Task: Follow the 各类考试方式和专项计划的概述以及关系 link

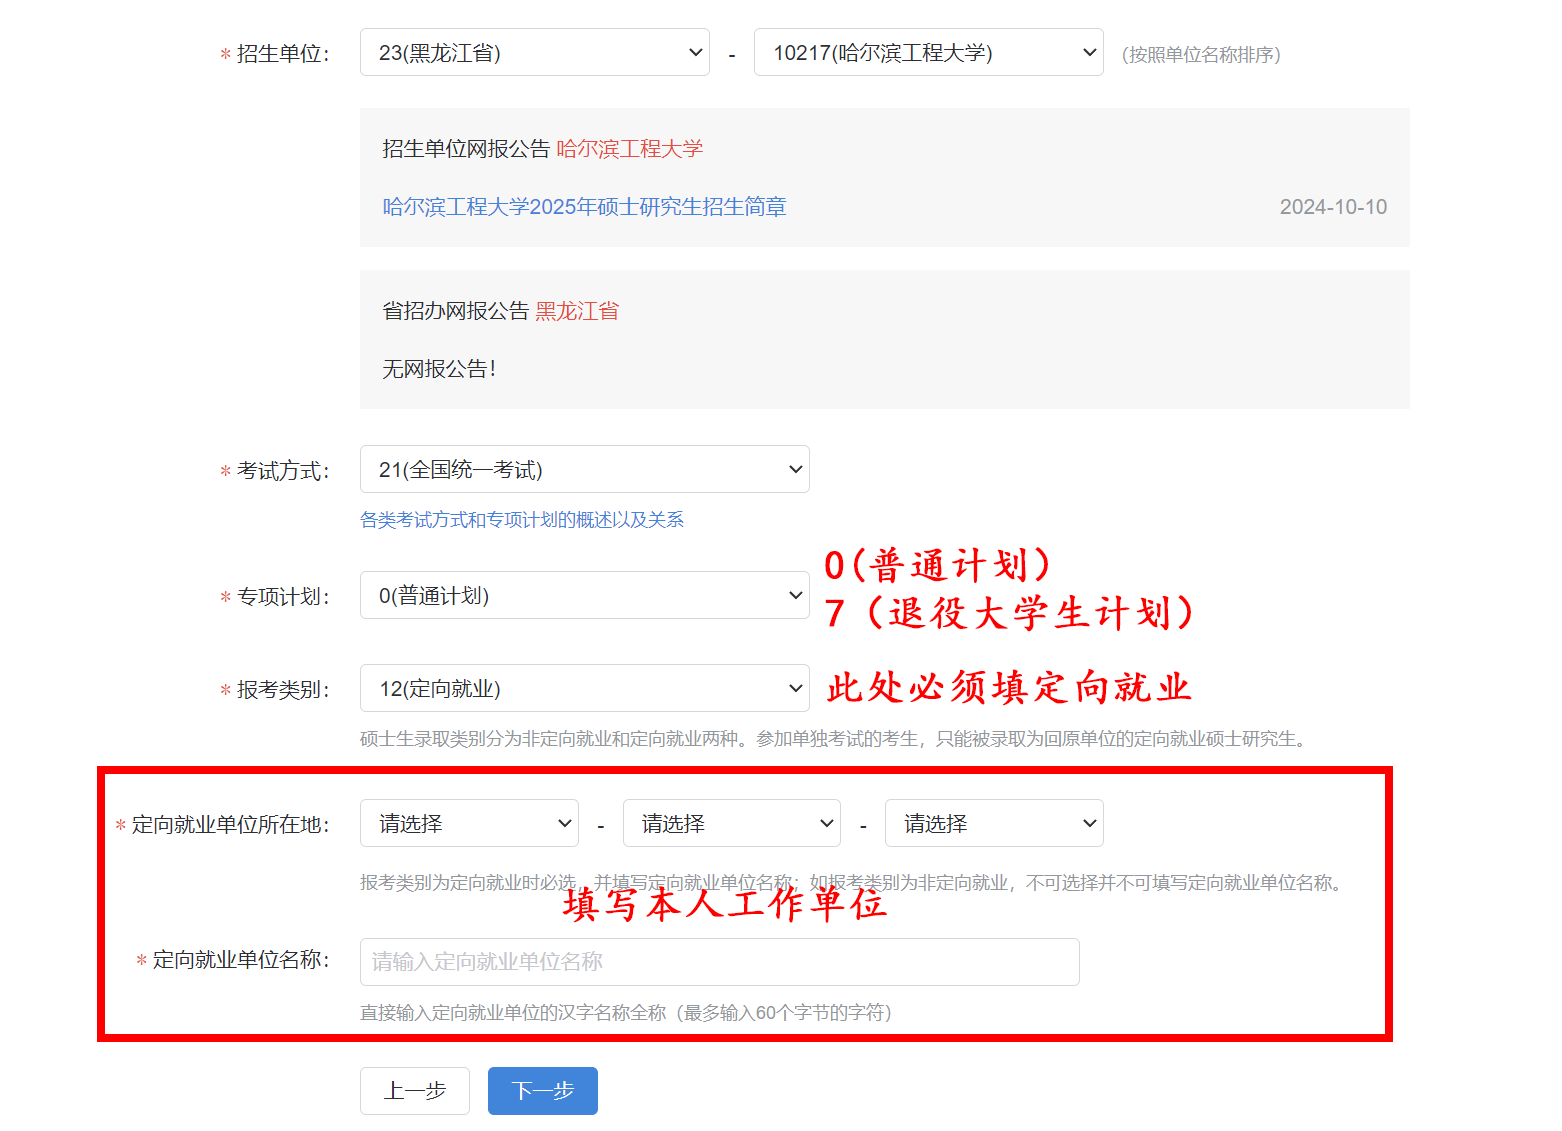Action: point(521,520)
